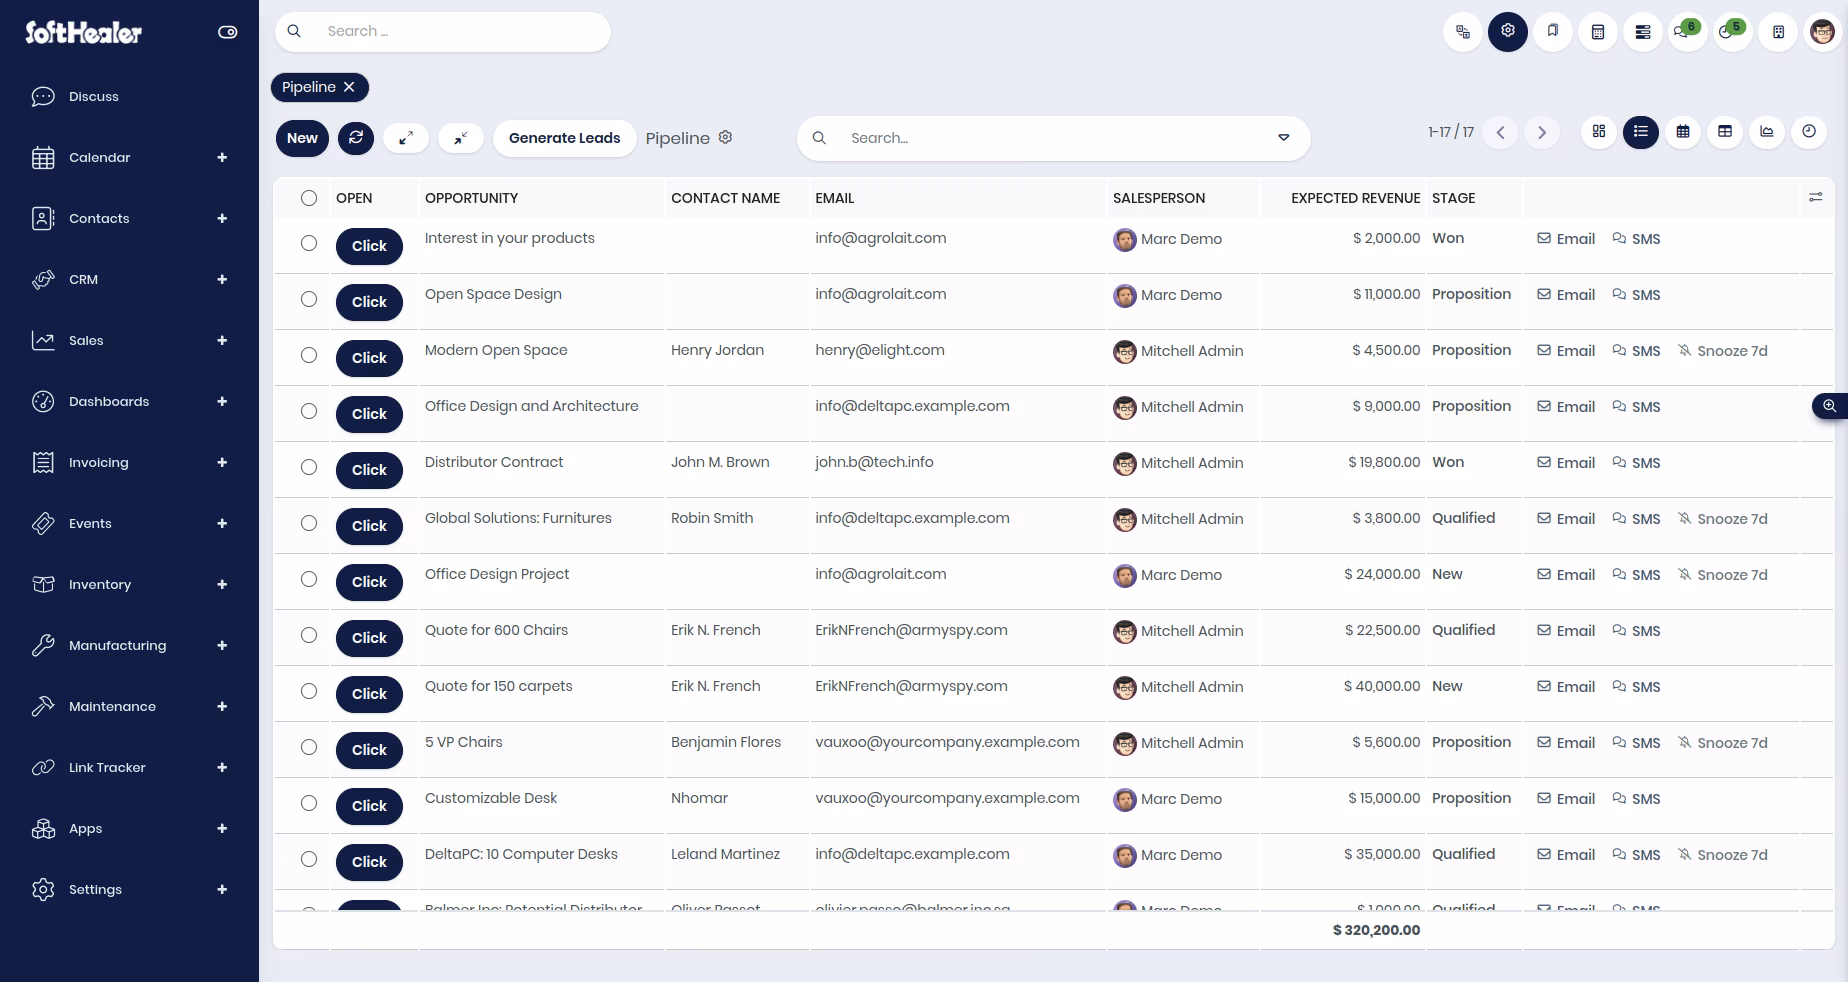Check the select-all box in table header
This screenshot has width=1848, height=982.
[x=309, y=198]
